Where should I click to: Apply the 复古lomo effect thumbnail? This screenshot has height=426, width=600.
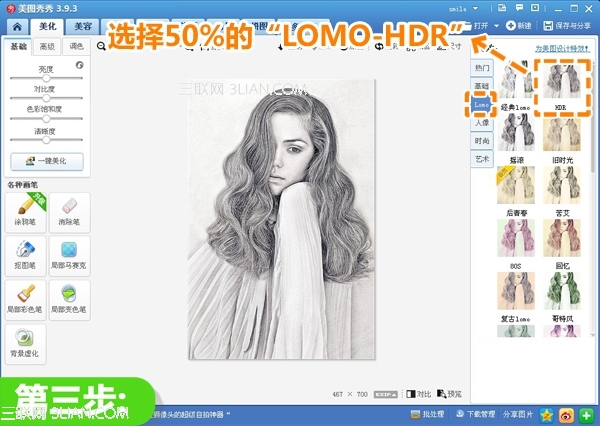(515, 291)
